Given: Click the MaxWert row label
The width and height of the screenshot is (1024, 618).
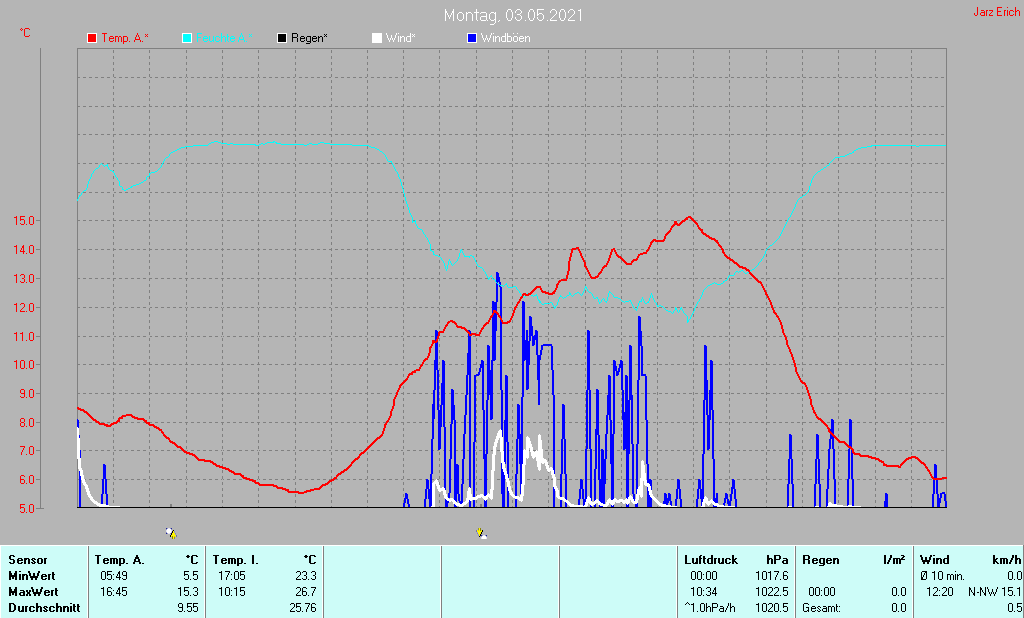Looking at the screenshot, I should (x=33, y=591).
